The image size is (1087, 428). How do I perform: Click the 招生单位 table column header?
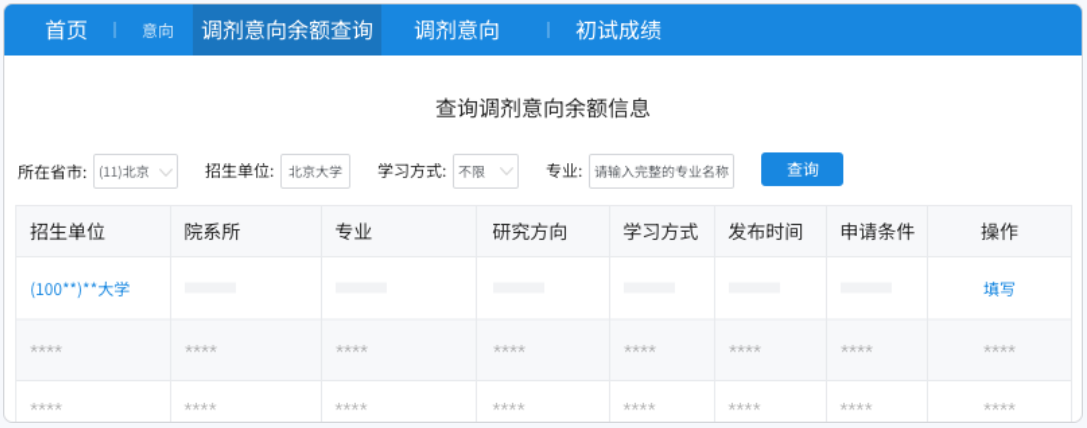coord(68,232)
